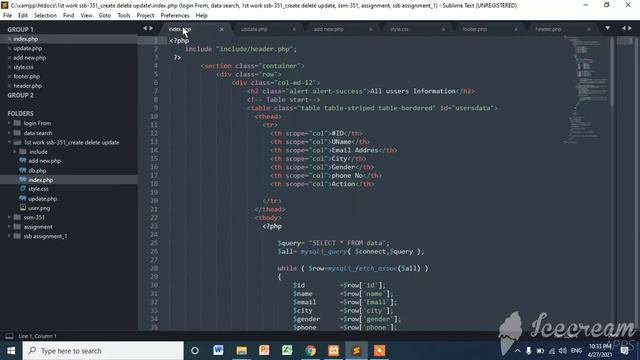Open user.png in the folder tree

(39, 208)
